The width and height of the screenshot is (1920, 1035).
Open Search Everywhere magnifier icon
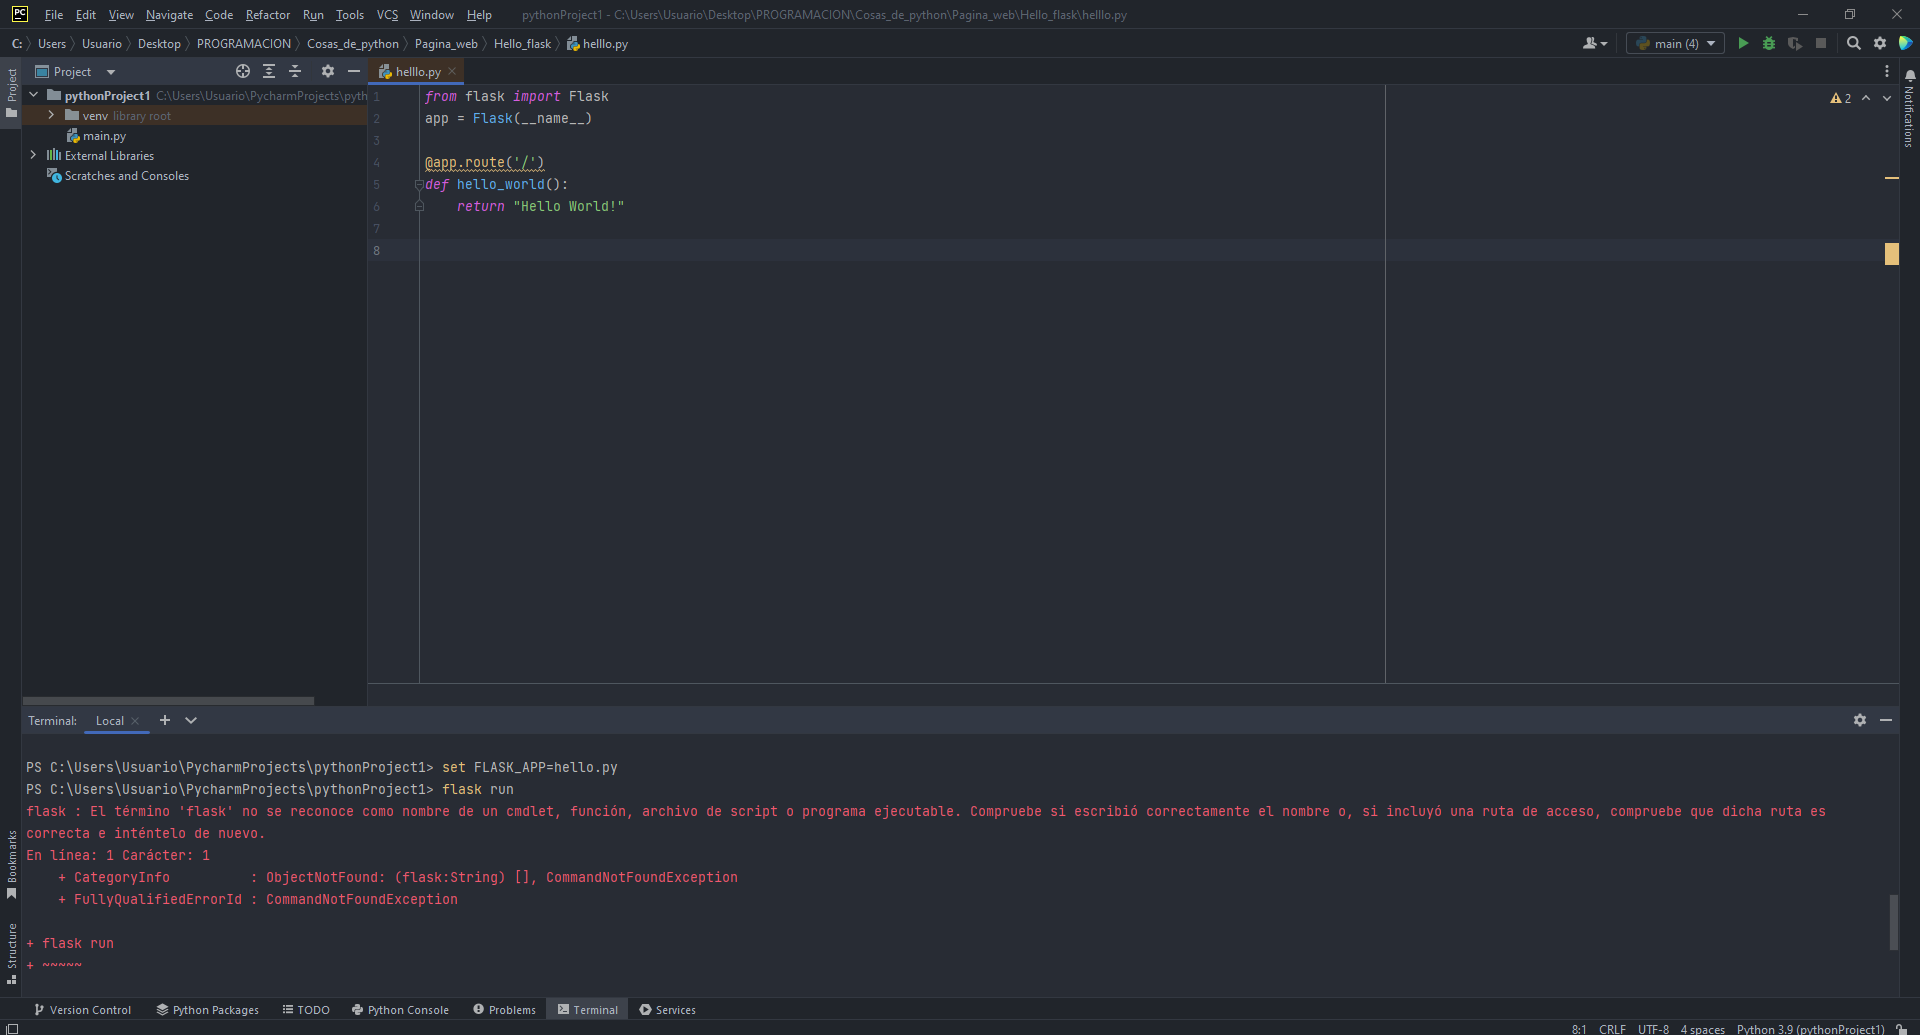coord(1853,43)
